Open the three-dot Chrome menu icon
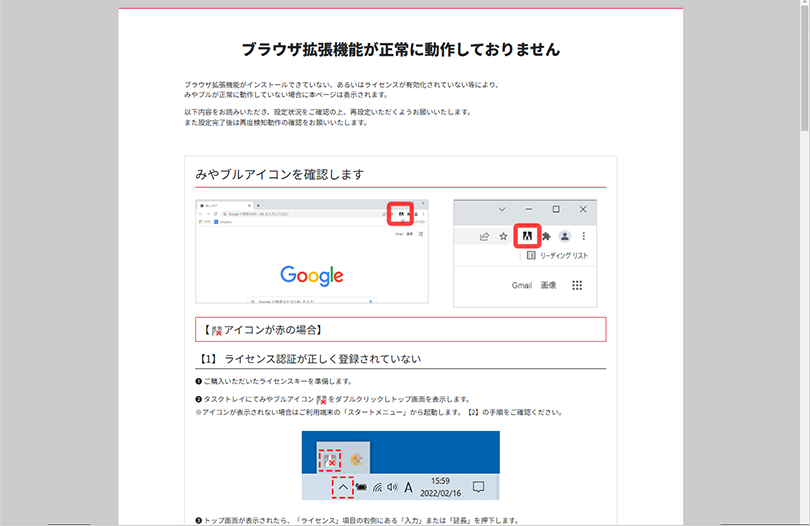The height and width of the screenshot is (526, 810). (584, 236)
